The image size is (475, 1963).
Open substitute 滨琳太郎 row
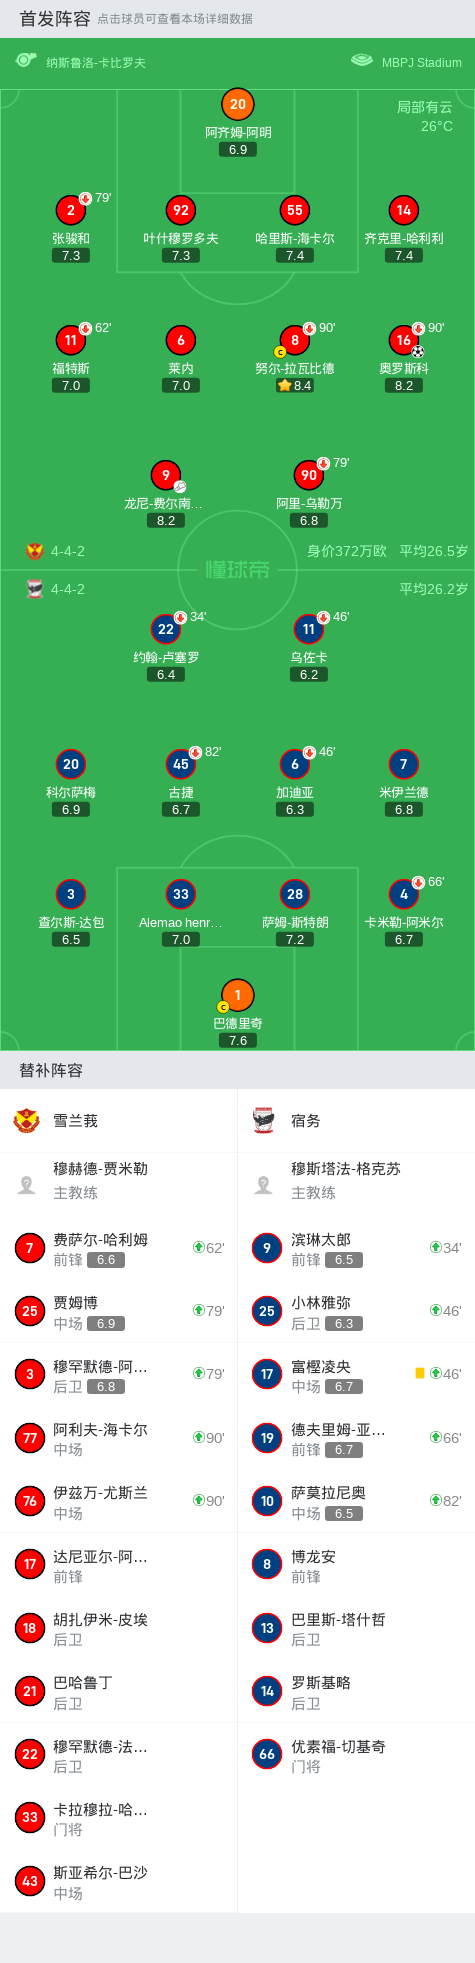[x=356, y=1248]
